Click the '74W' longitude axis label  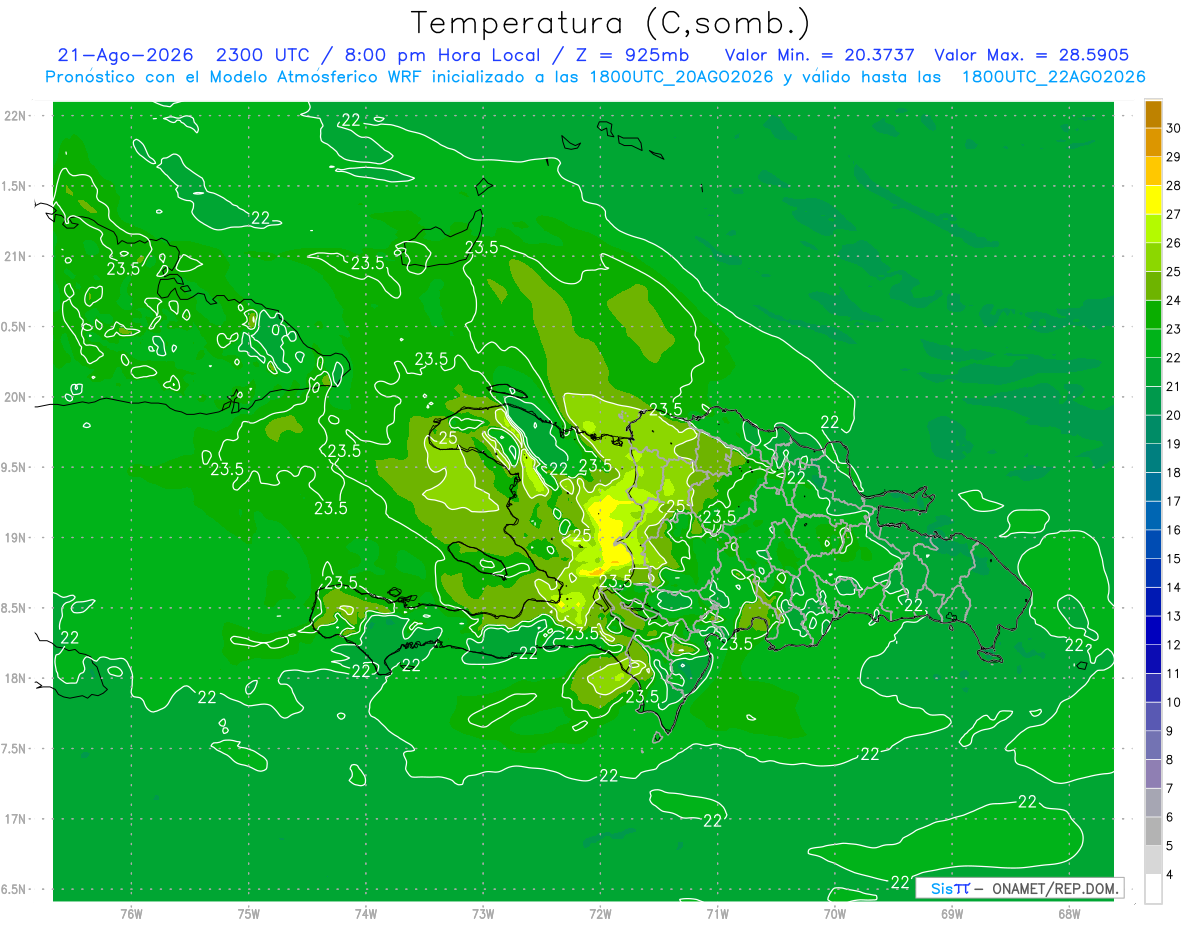[x=366, y=913]
